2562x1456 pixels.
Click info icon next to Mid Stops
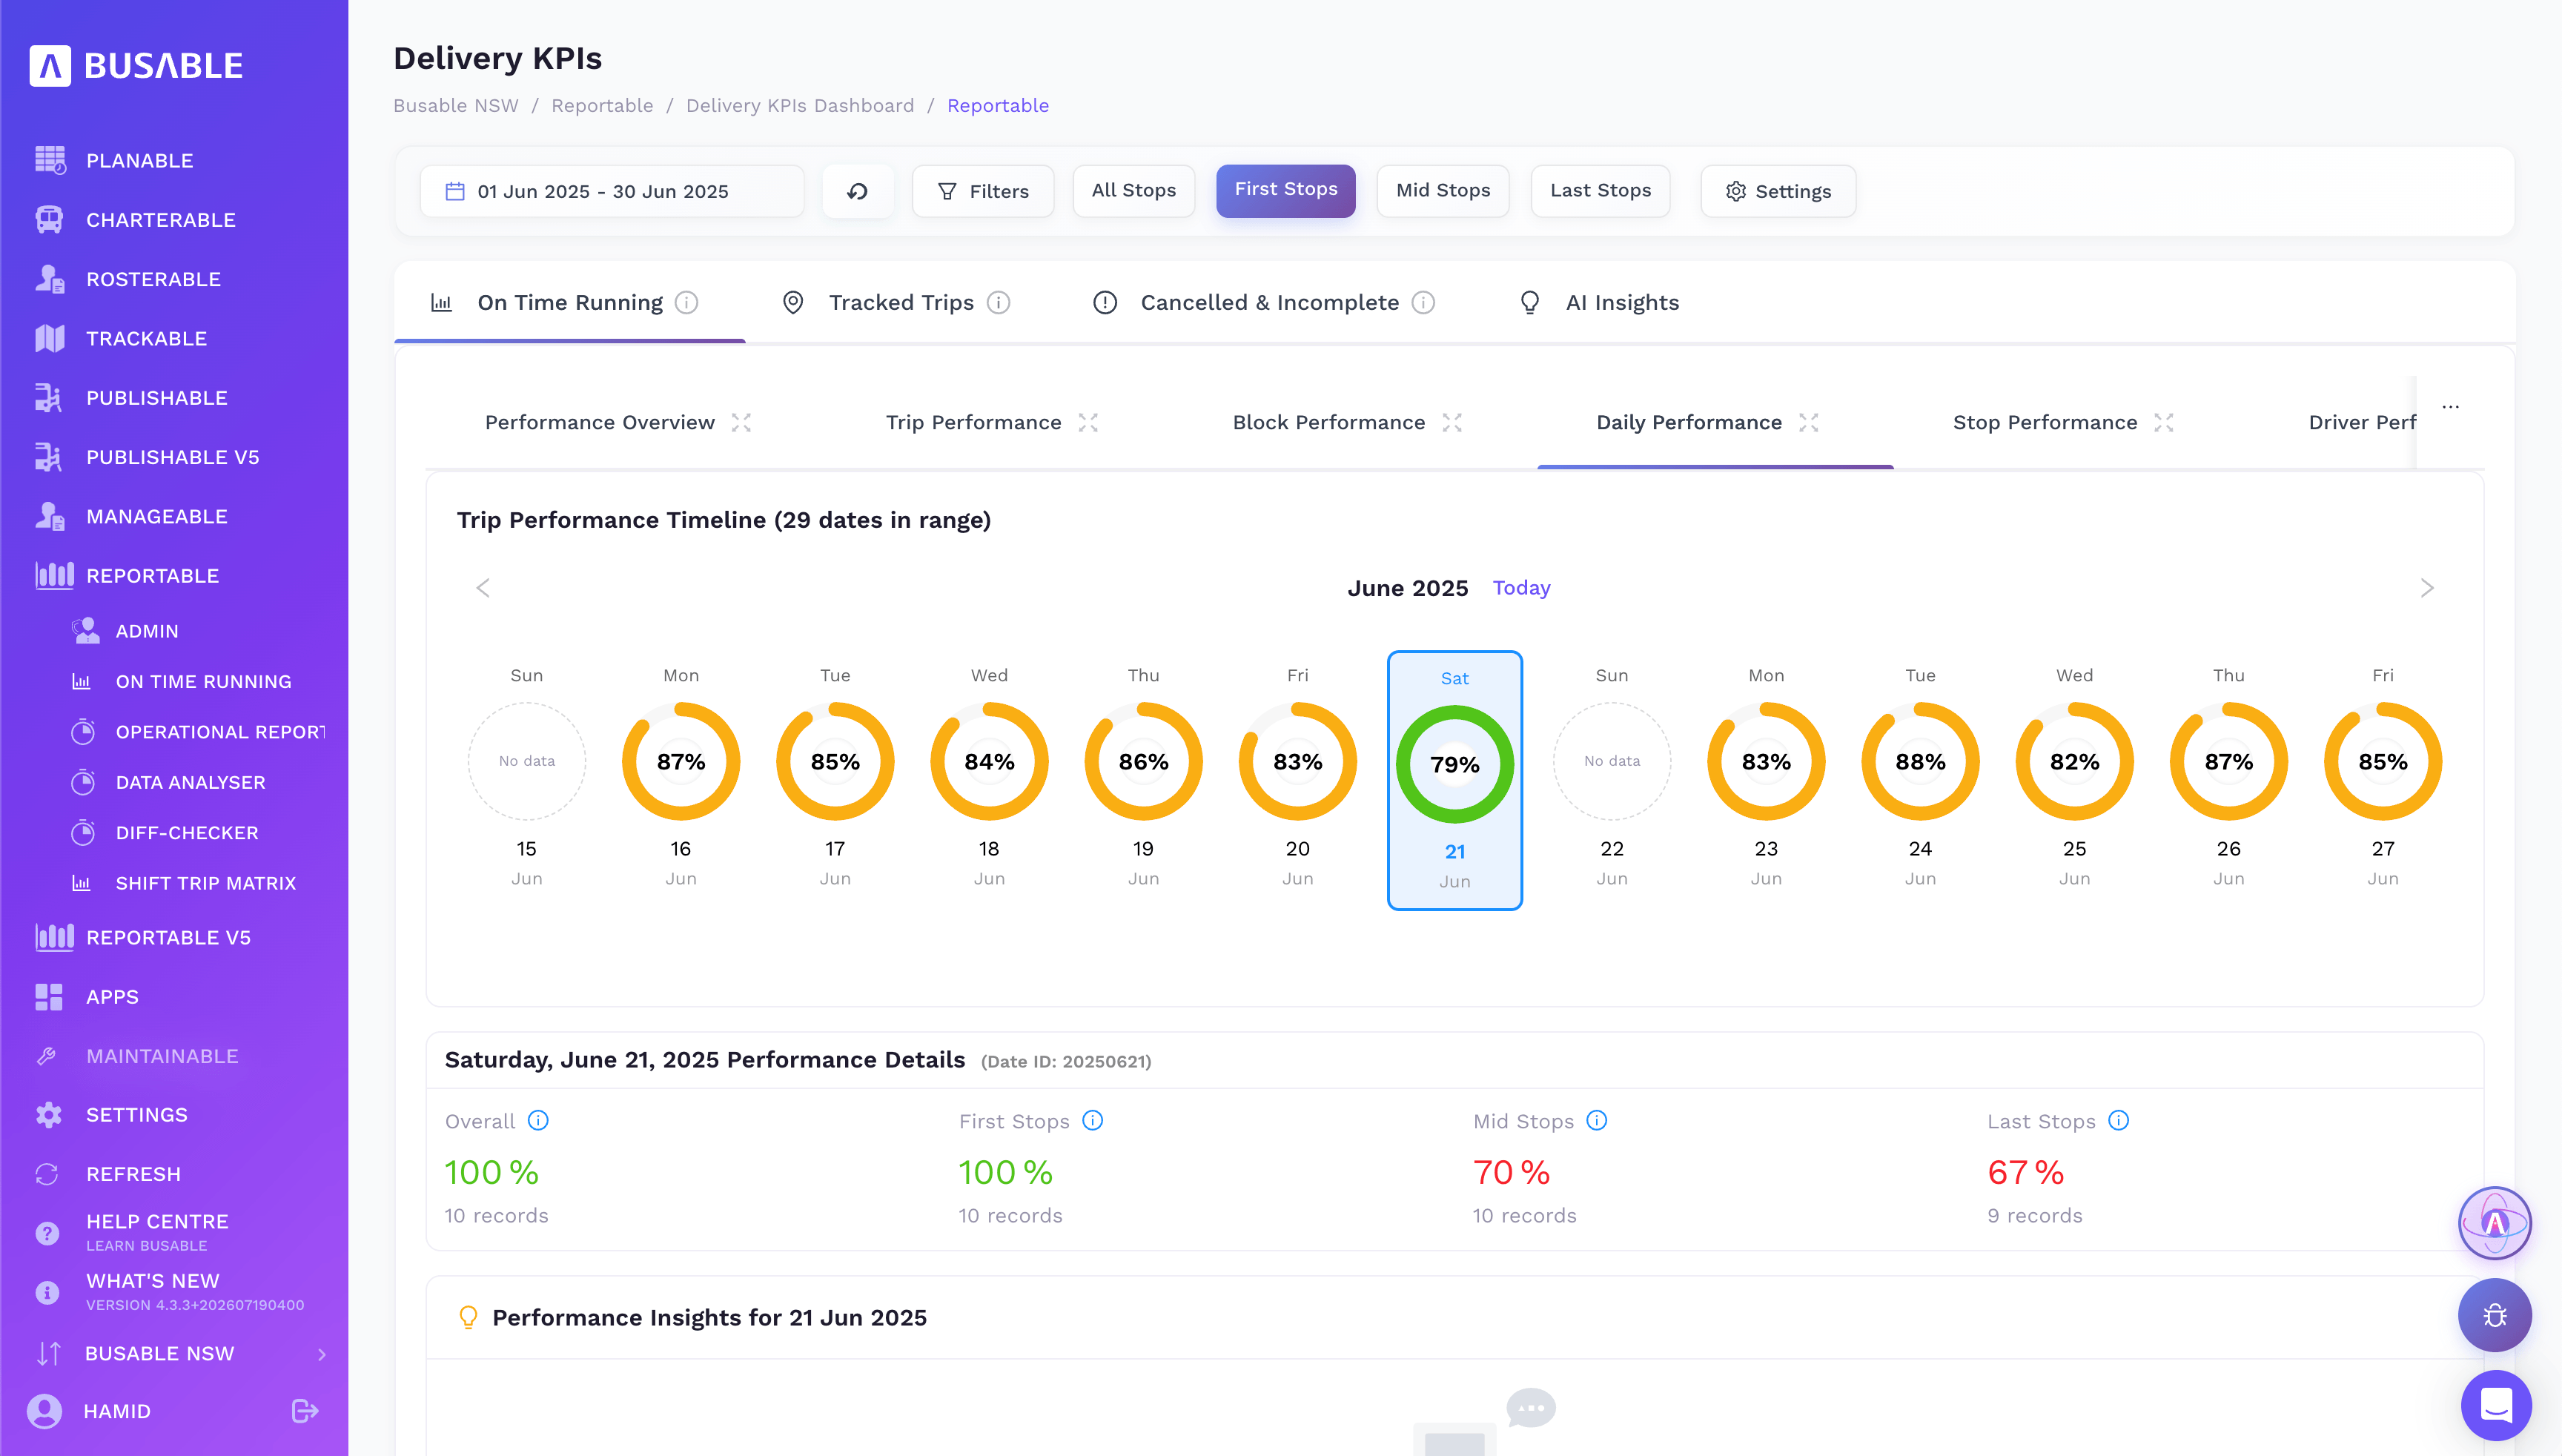point(1597,1120)
